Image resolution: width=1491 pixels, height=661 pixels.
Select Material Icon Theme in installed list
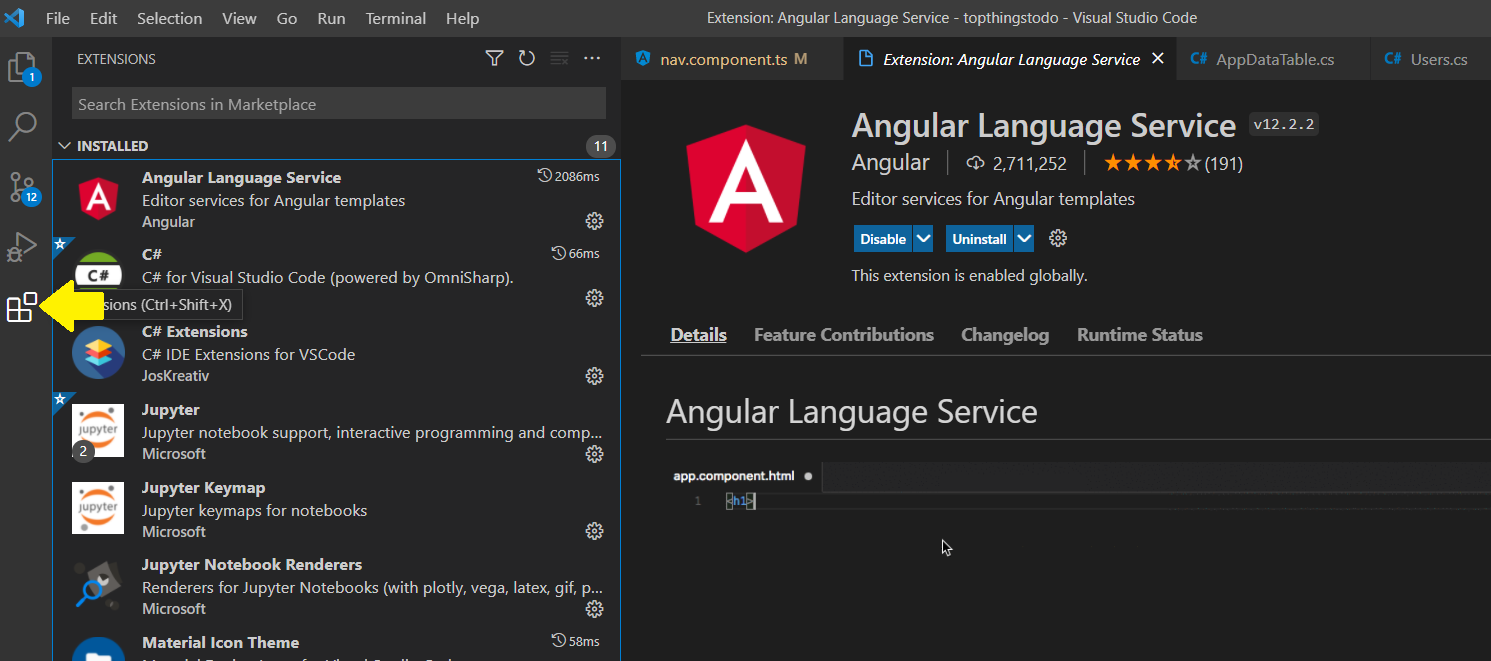[x=336, y=643]
